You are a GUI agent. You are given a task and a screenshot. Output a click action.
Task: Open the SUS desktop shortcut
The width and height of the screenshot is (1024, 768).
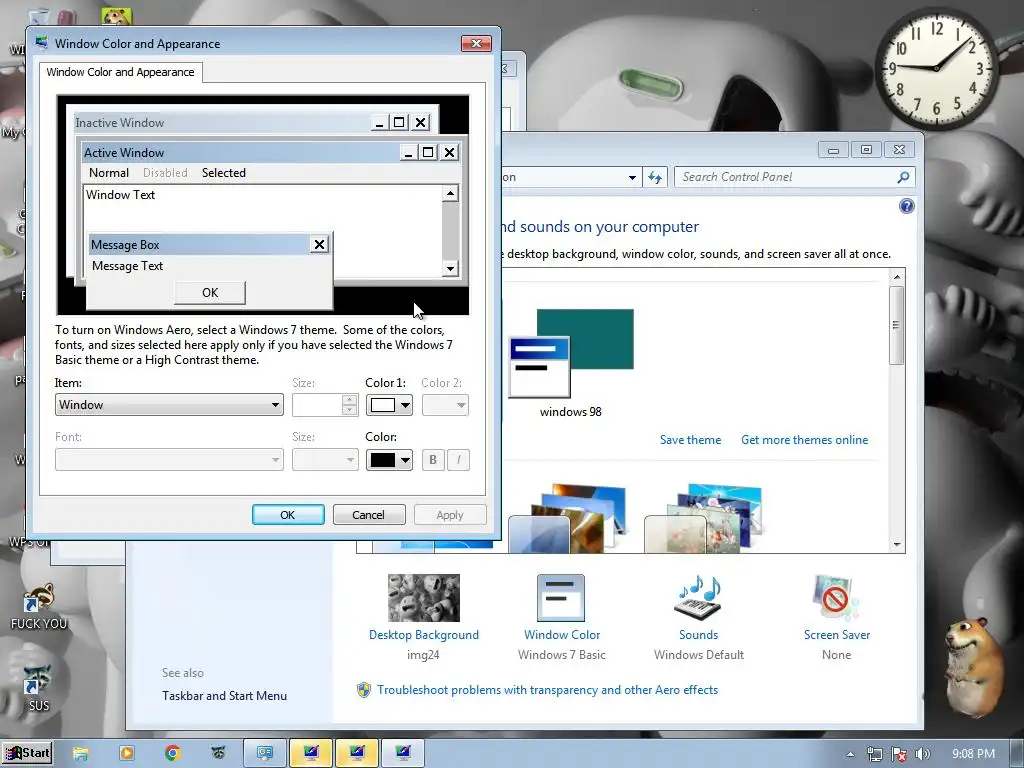(x=39, y=688)
